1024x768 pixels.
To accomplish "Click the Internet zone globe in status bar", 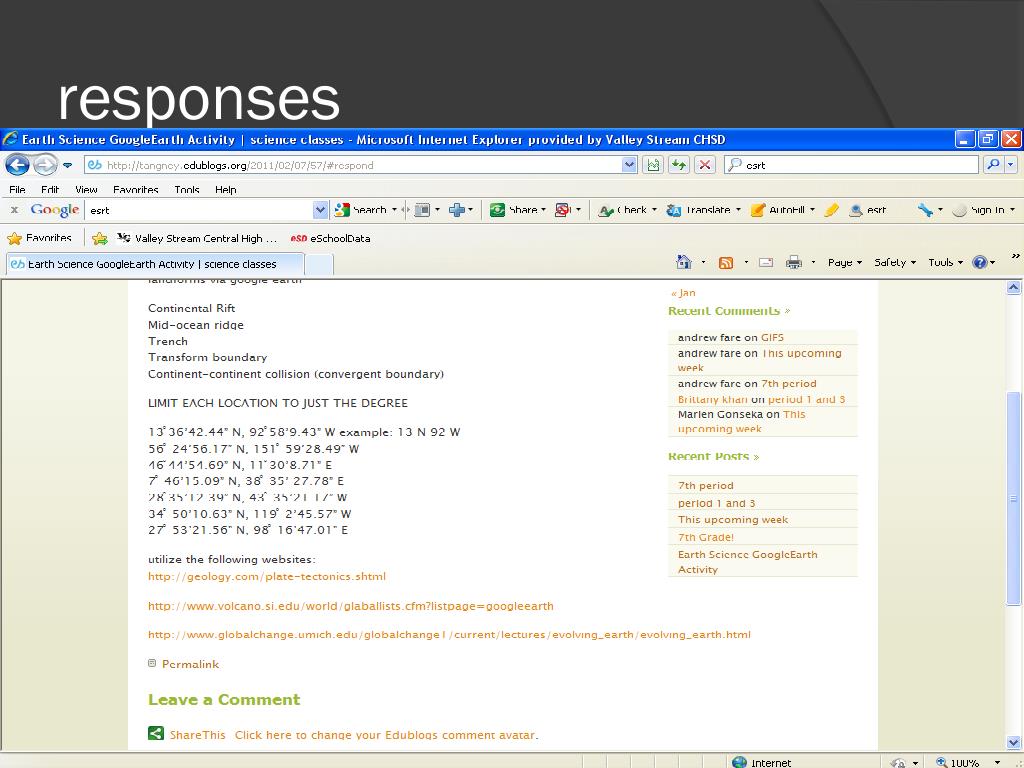I will tap(739, 762).
